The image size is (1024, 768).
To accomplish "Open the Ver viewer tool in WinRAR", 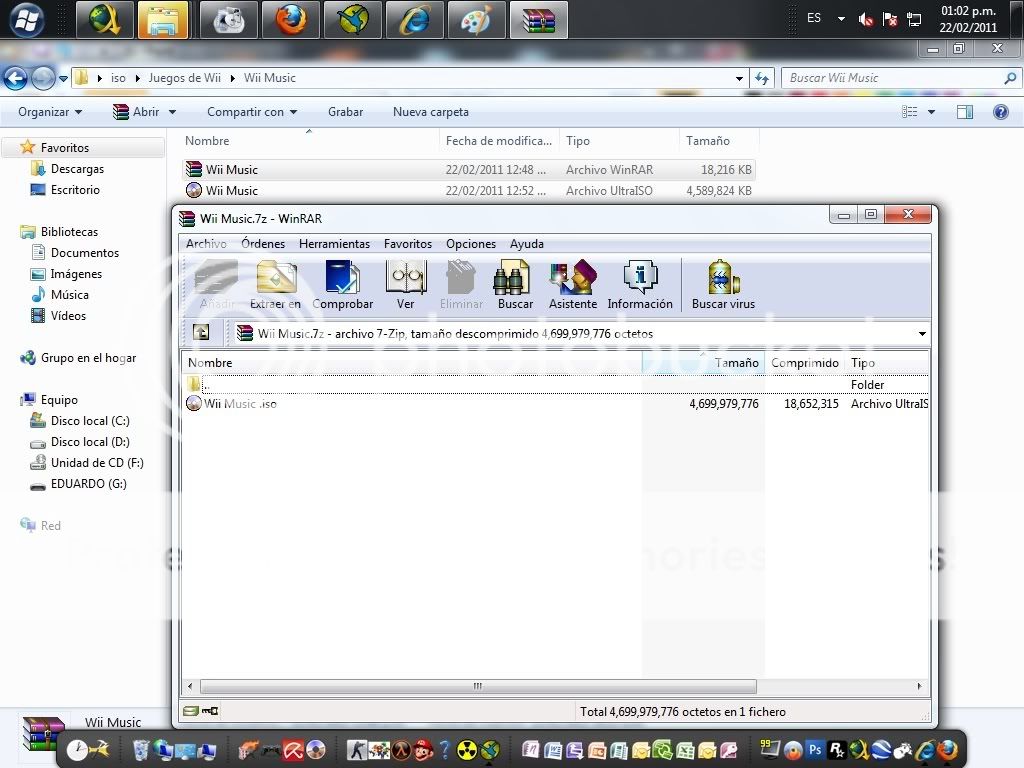I will tap(406, 285).
